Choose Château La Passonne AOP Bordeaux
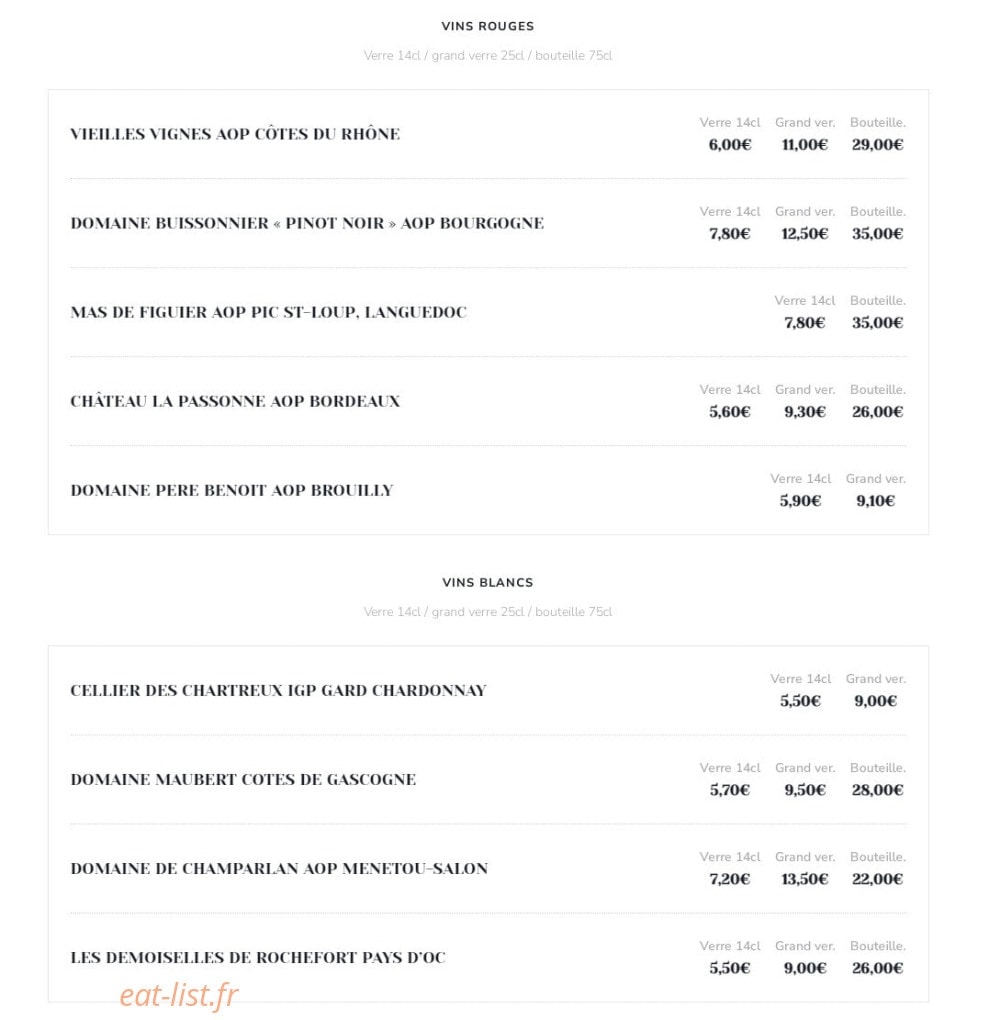Screen dimensions: 989x1020 click(235, 401)
